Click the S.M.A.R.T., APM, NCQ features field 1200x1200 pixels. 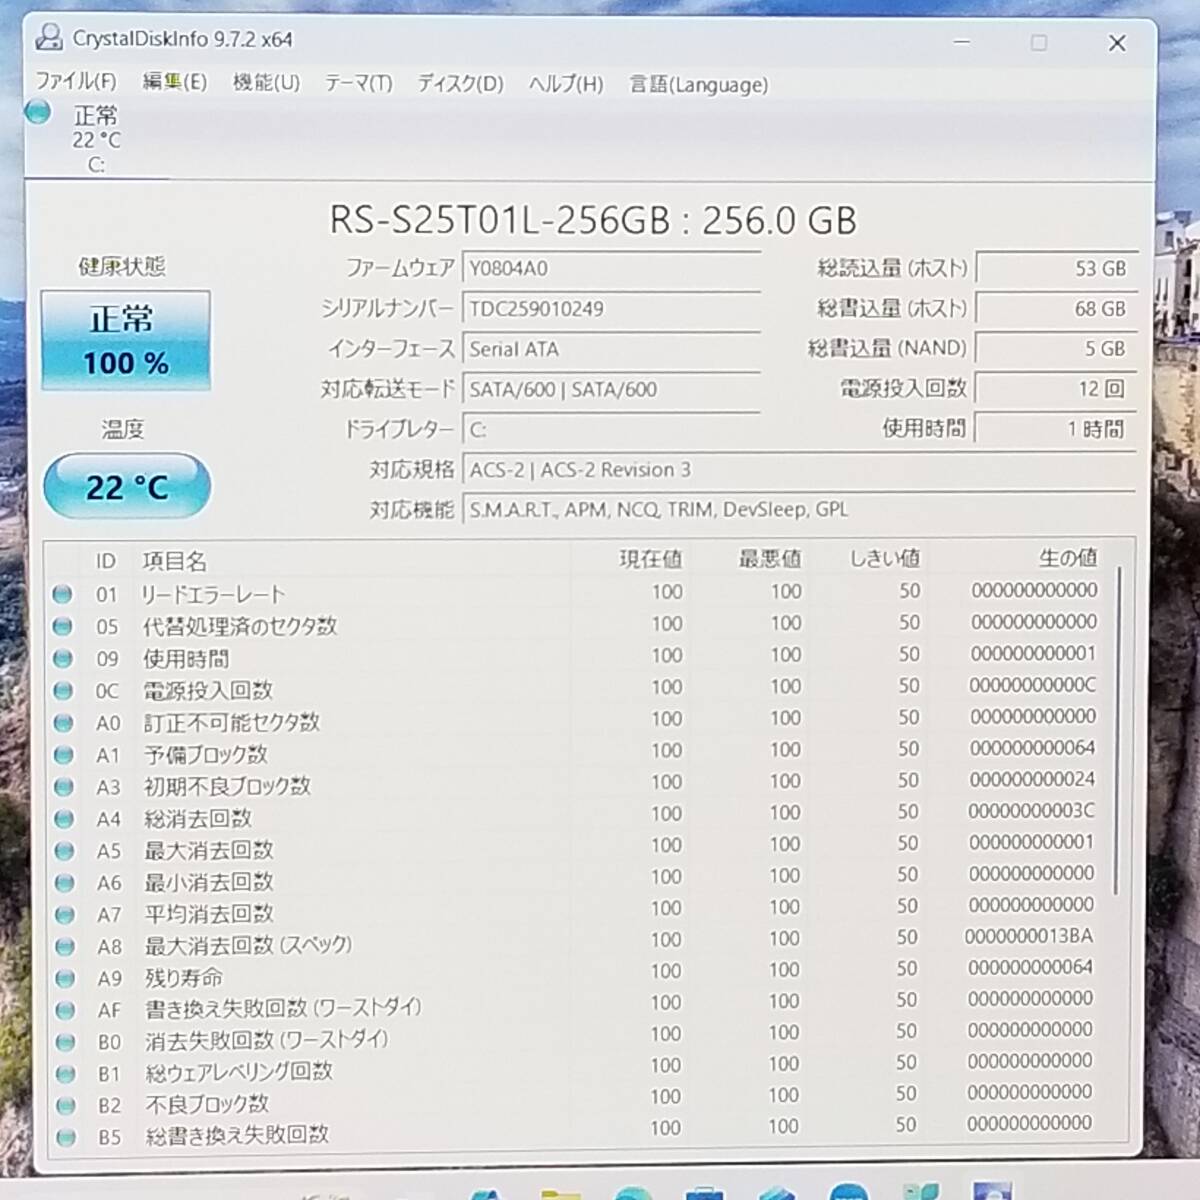[x=799, y=510]
